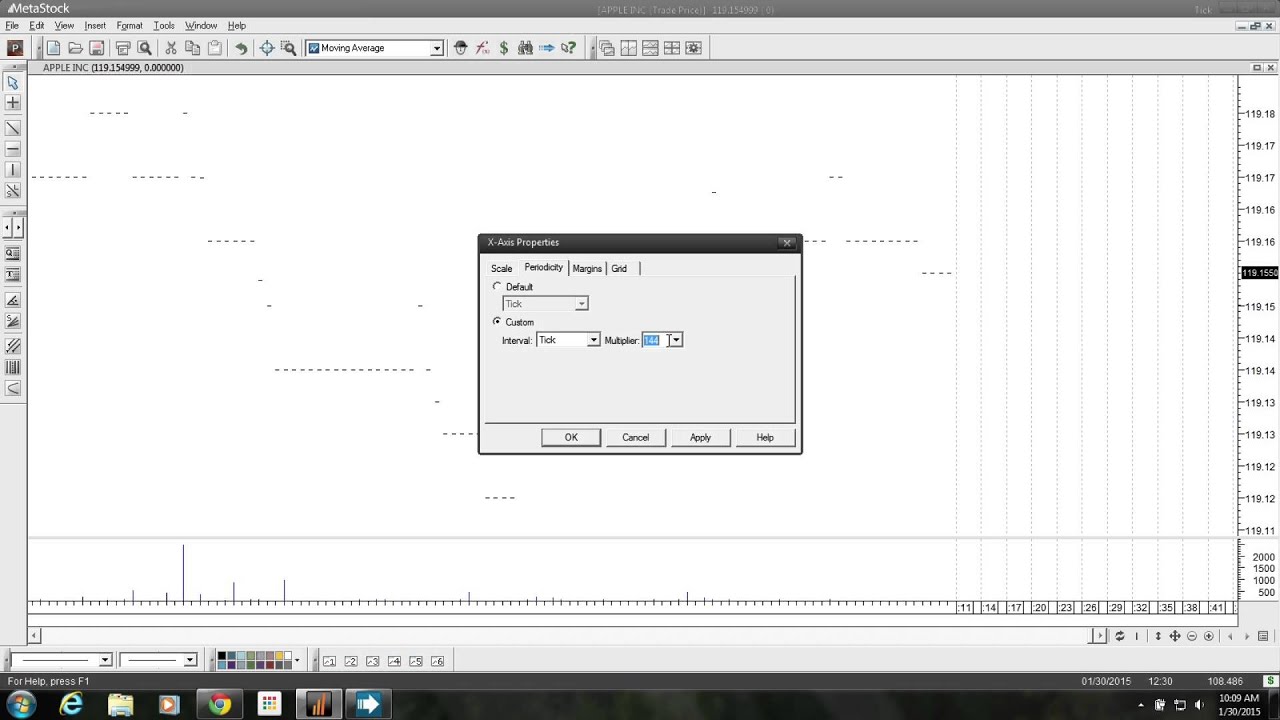Viewport: 1280px width, 720px height.
Task: Select the pointer arrow tool in left toolbar
Action: 13,82
